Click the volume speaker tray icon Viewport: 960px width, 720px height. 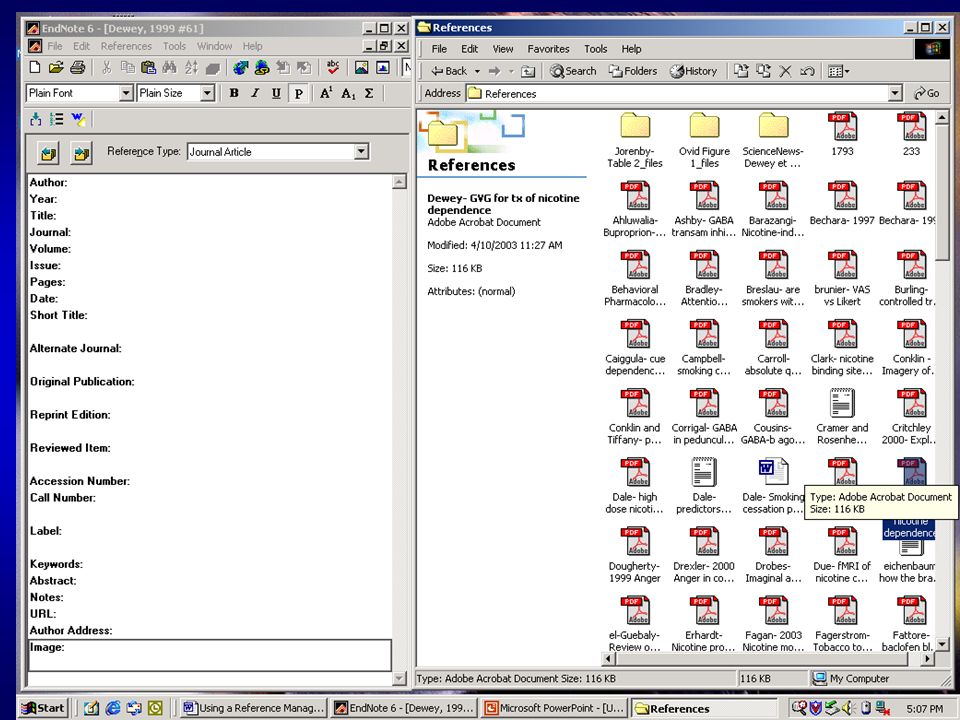848,708
